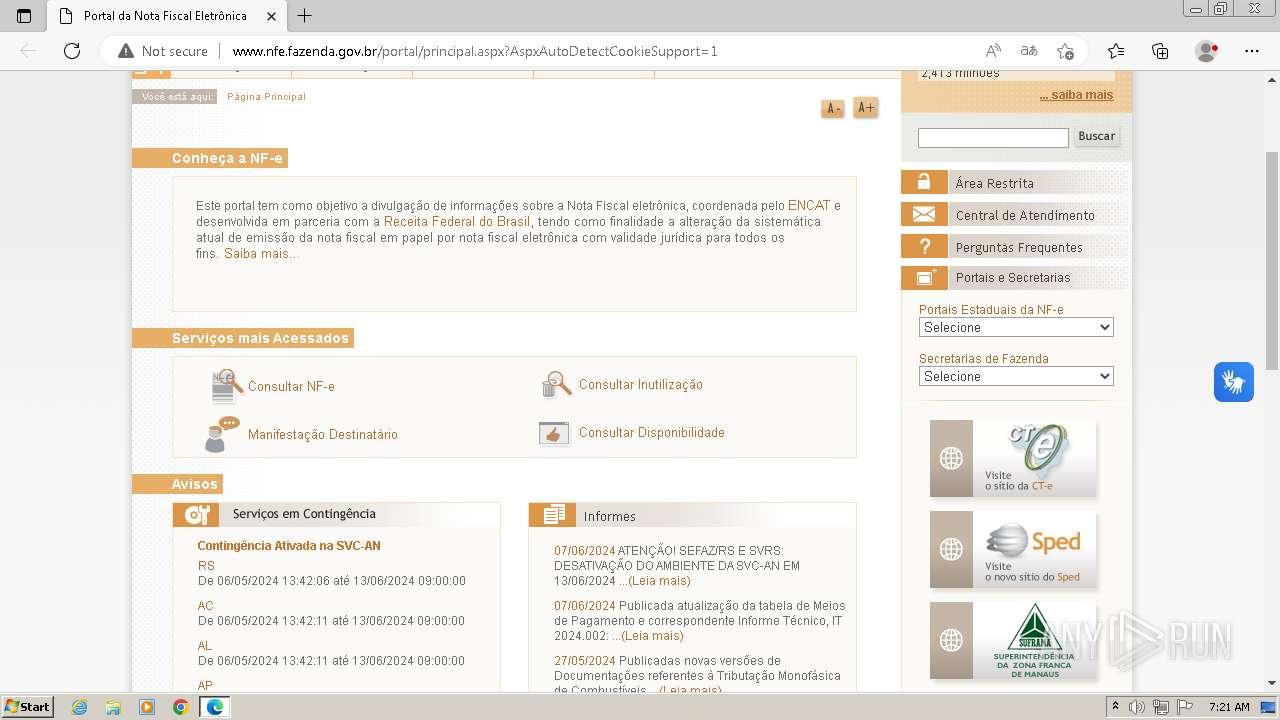Click the Informes news icon

pyautogui.click(x=552, y=514)
